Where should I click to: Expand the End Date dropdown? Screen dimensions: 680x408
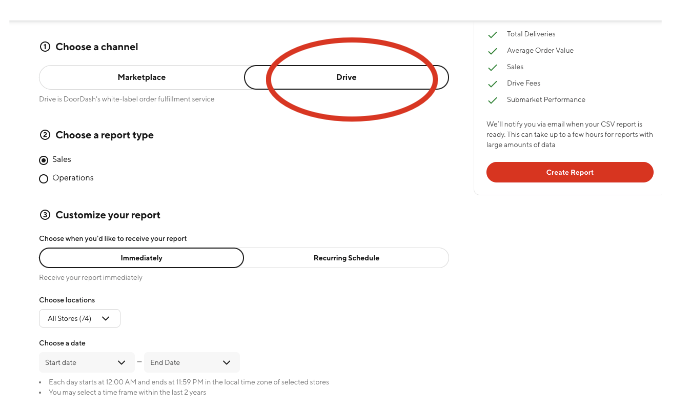click(194, 363)
